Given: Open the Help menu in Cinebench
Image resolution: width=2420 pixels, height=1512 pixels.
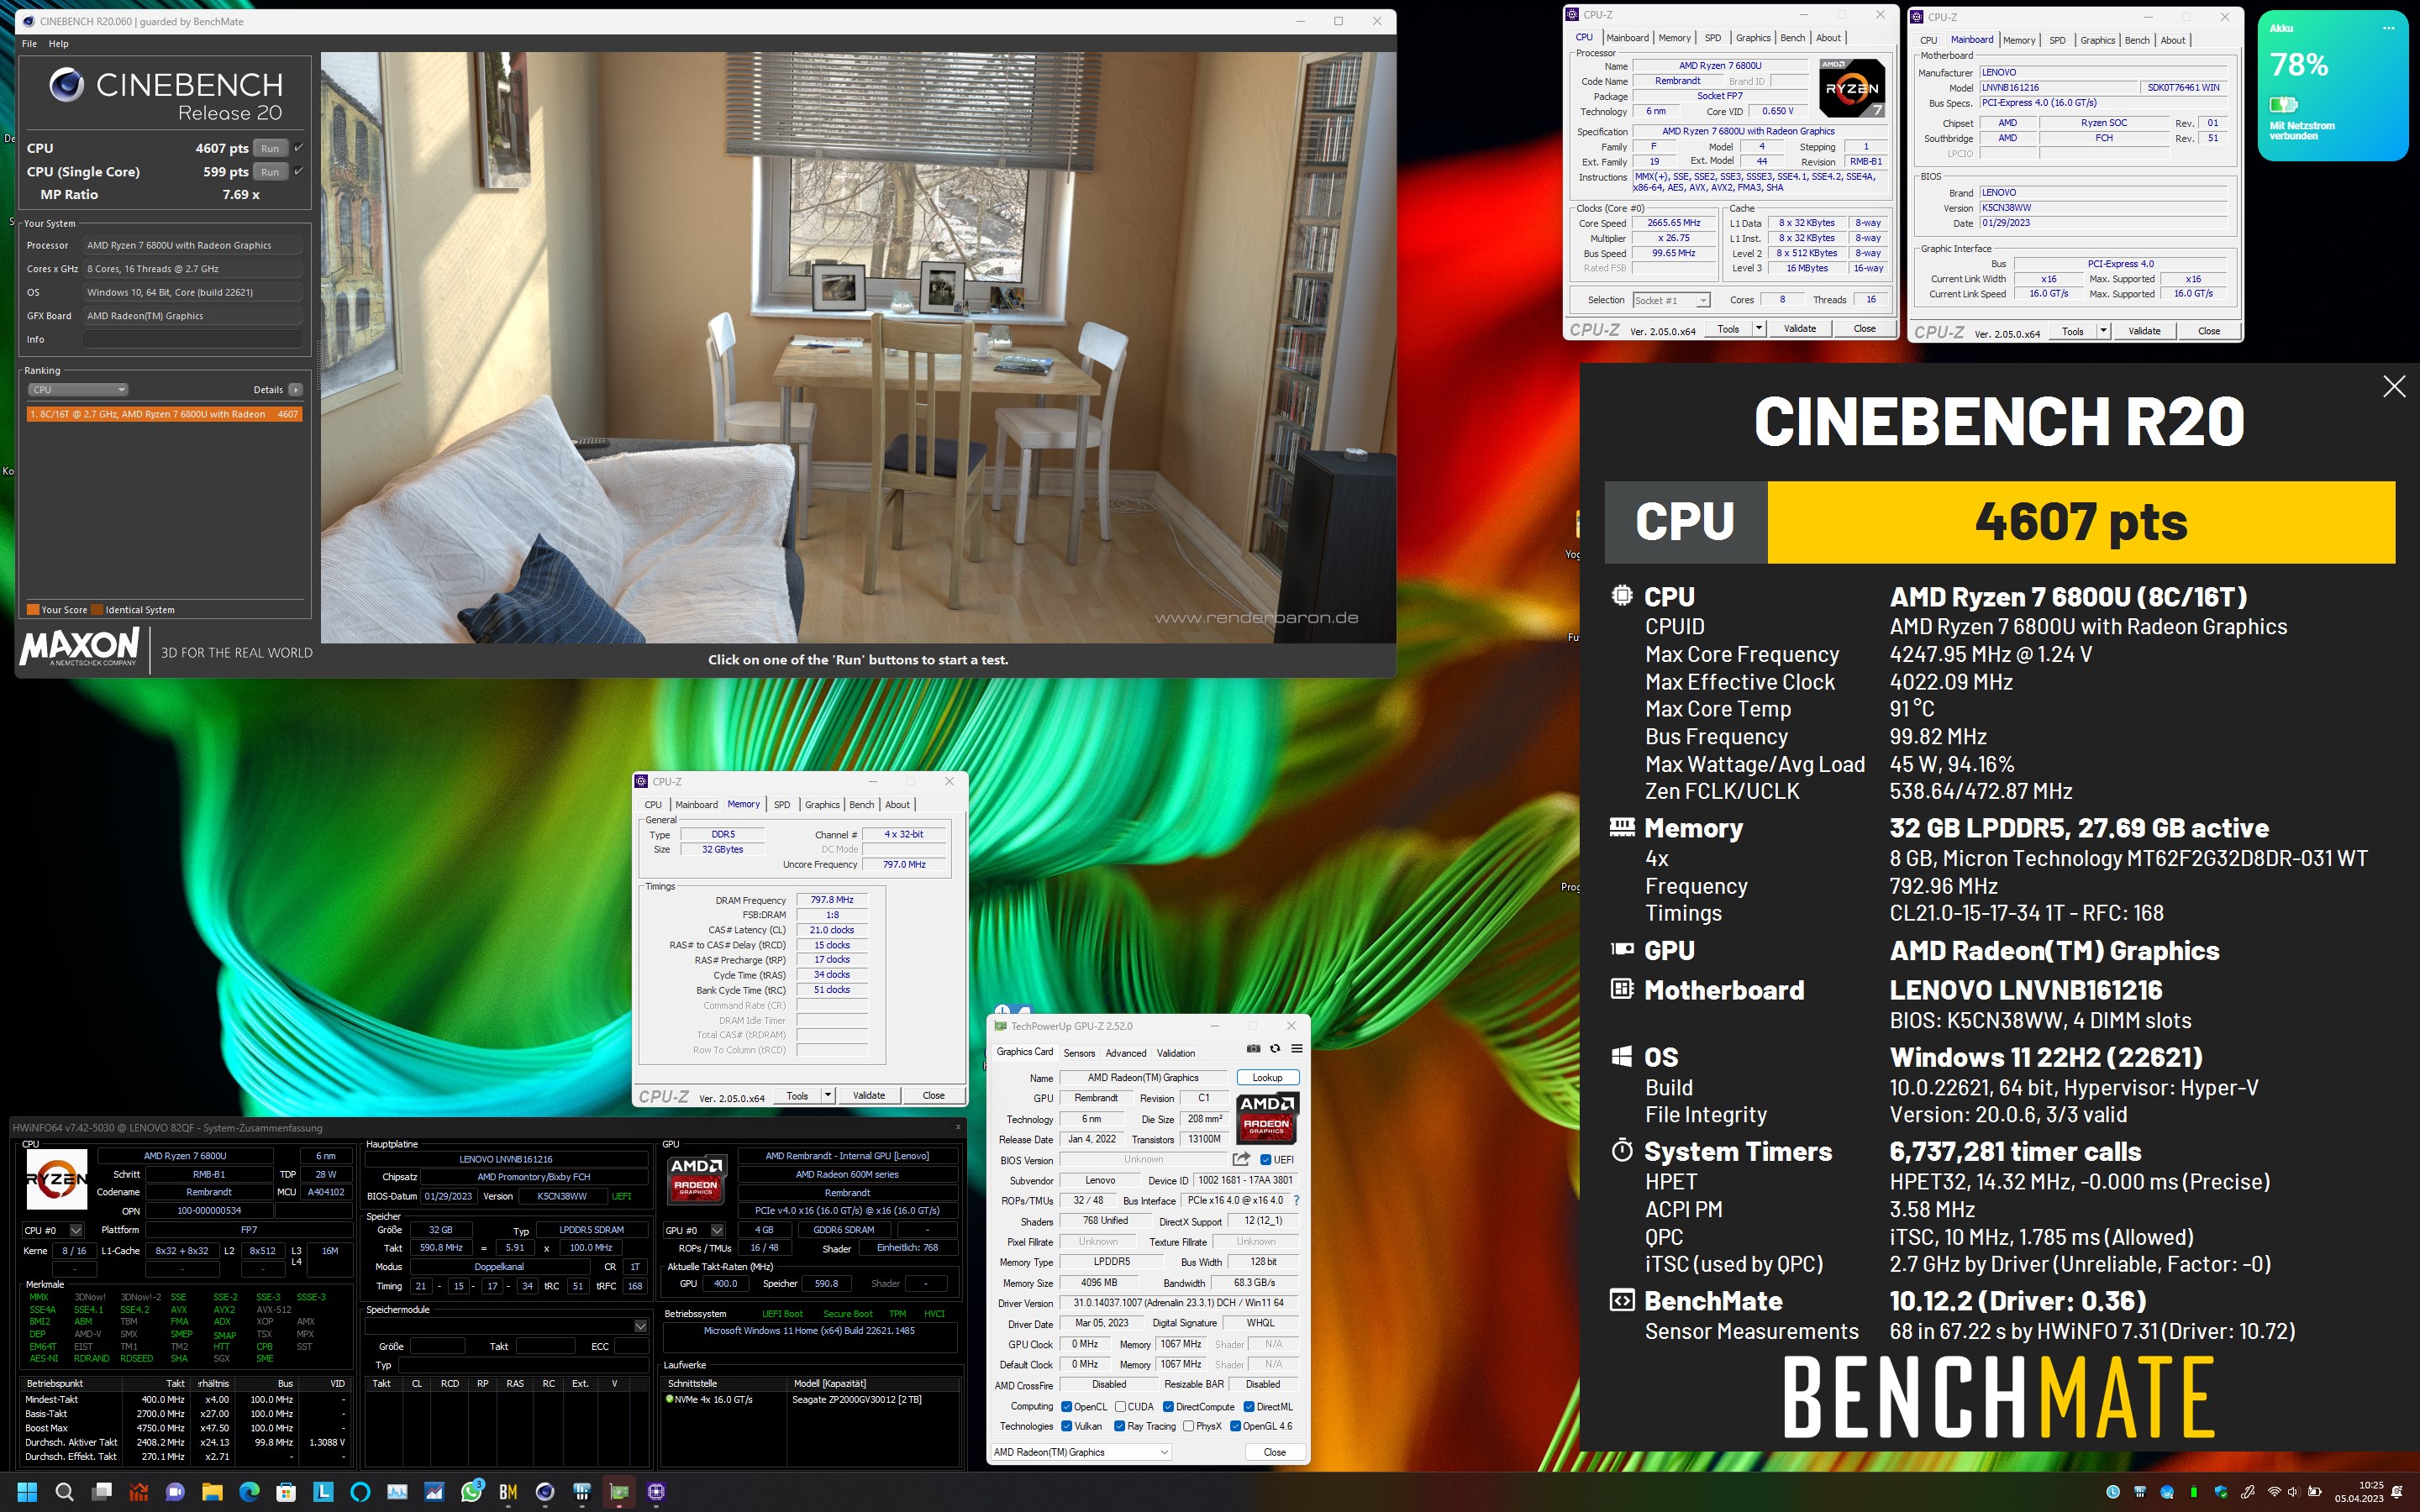Looking at the screenshot, I should [x=59, y=44].
